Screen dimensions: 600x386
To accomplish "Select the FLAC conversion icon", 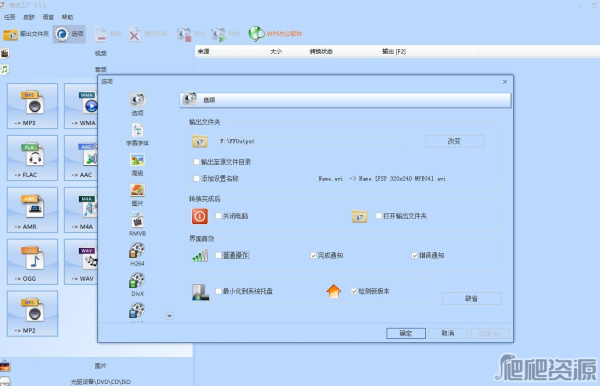I will 33,158.
